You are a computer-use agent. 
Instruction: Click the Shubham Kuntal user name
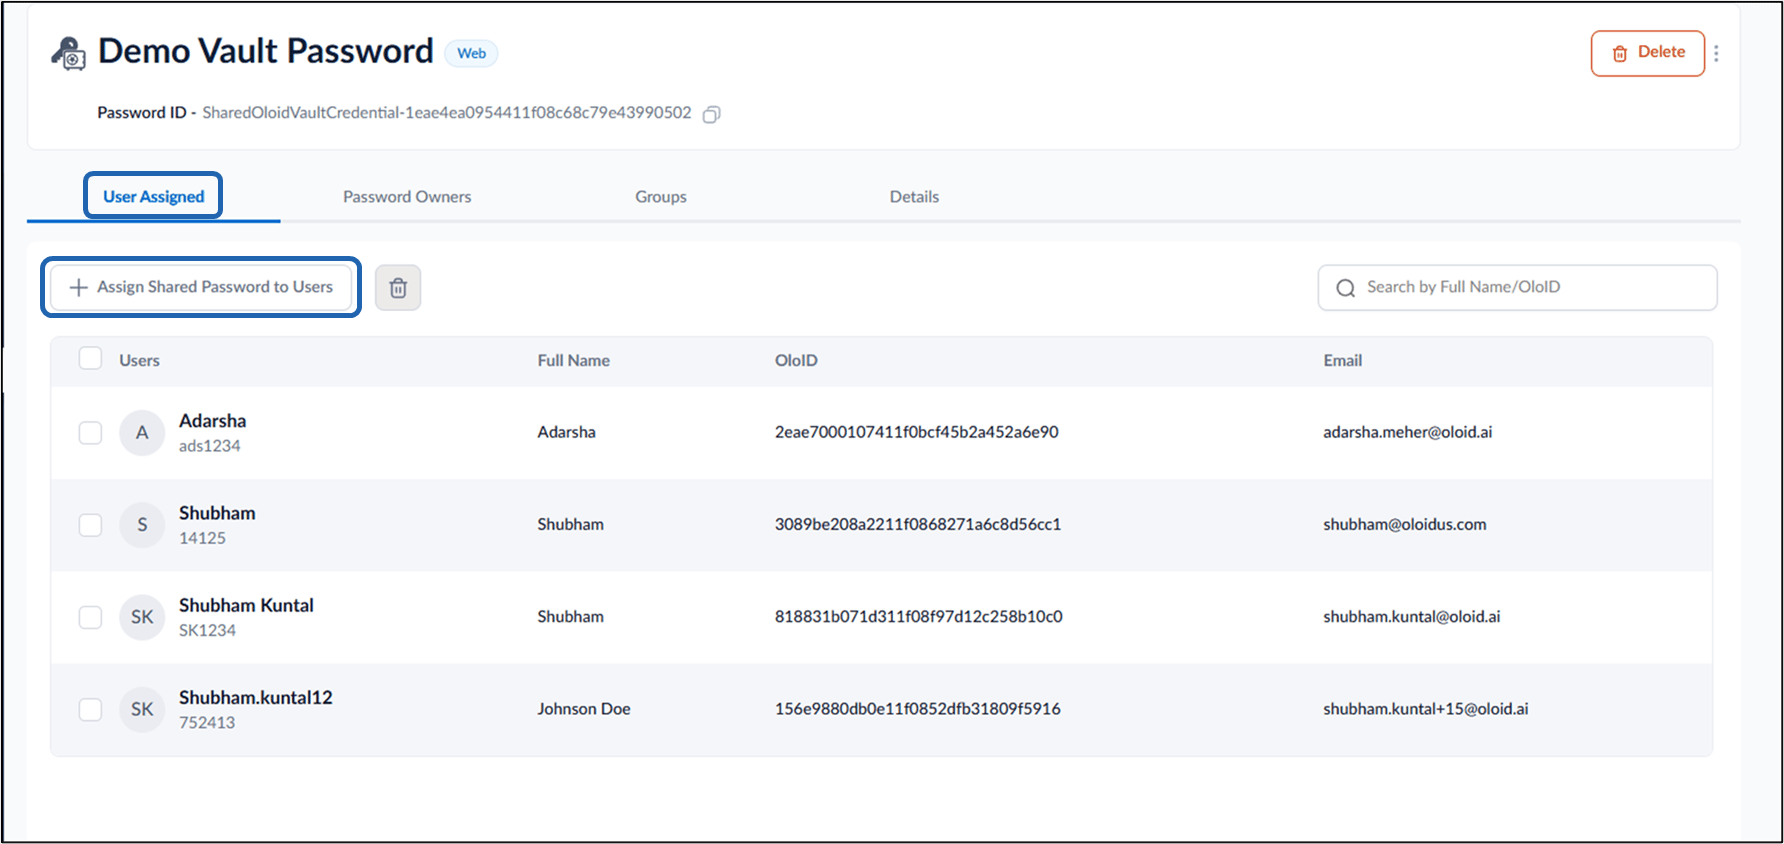point(246,605)
